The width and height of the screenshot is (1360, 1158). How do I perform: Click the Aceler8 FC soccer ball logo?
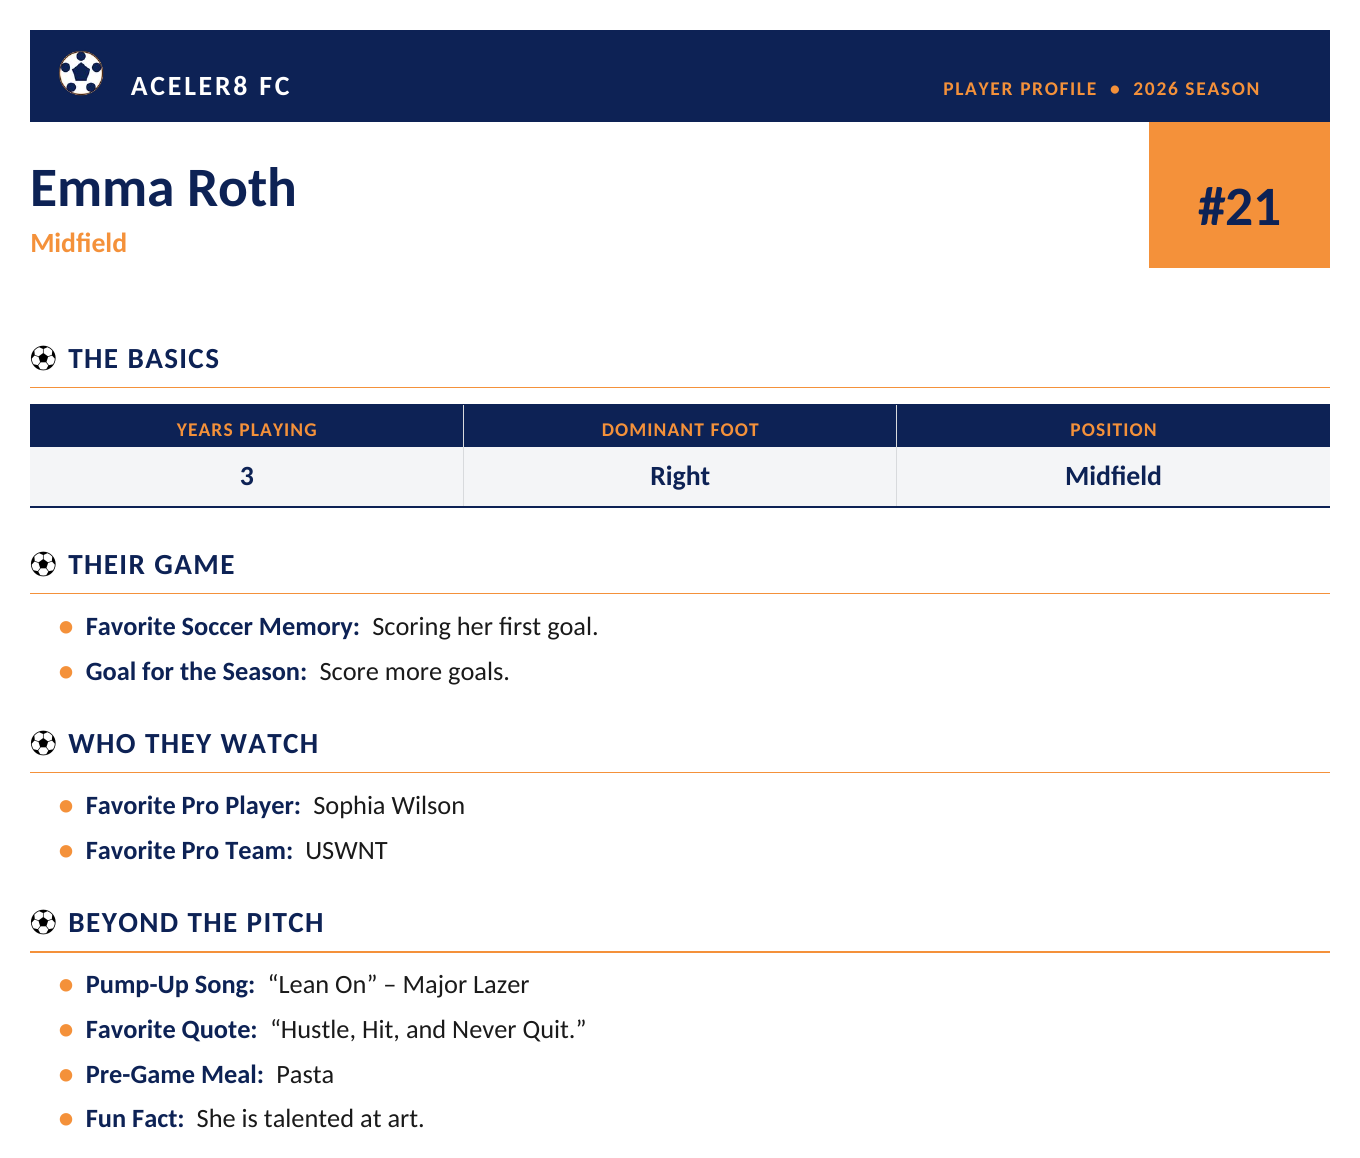pyautogui.click(x=81, y=74)
